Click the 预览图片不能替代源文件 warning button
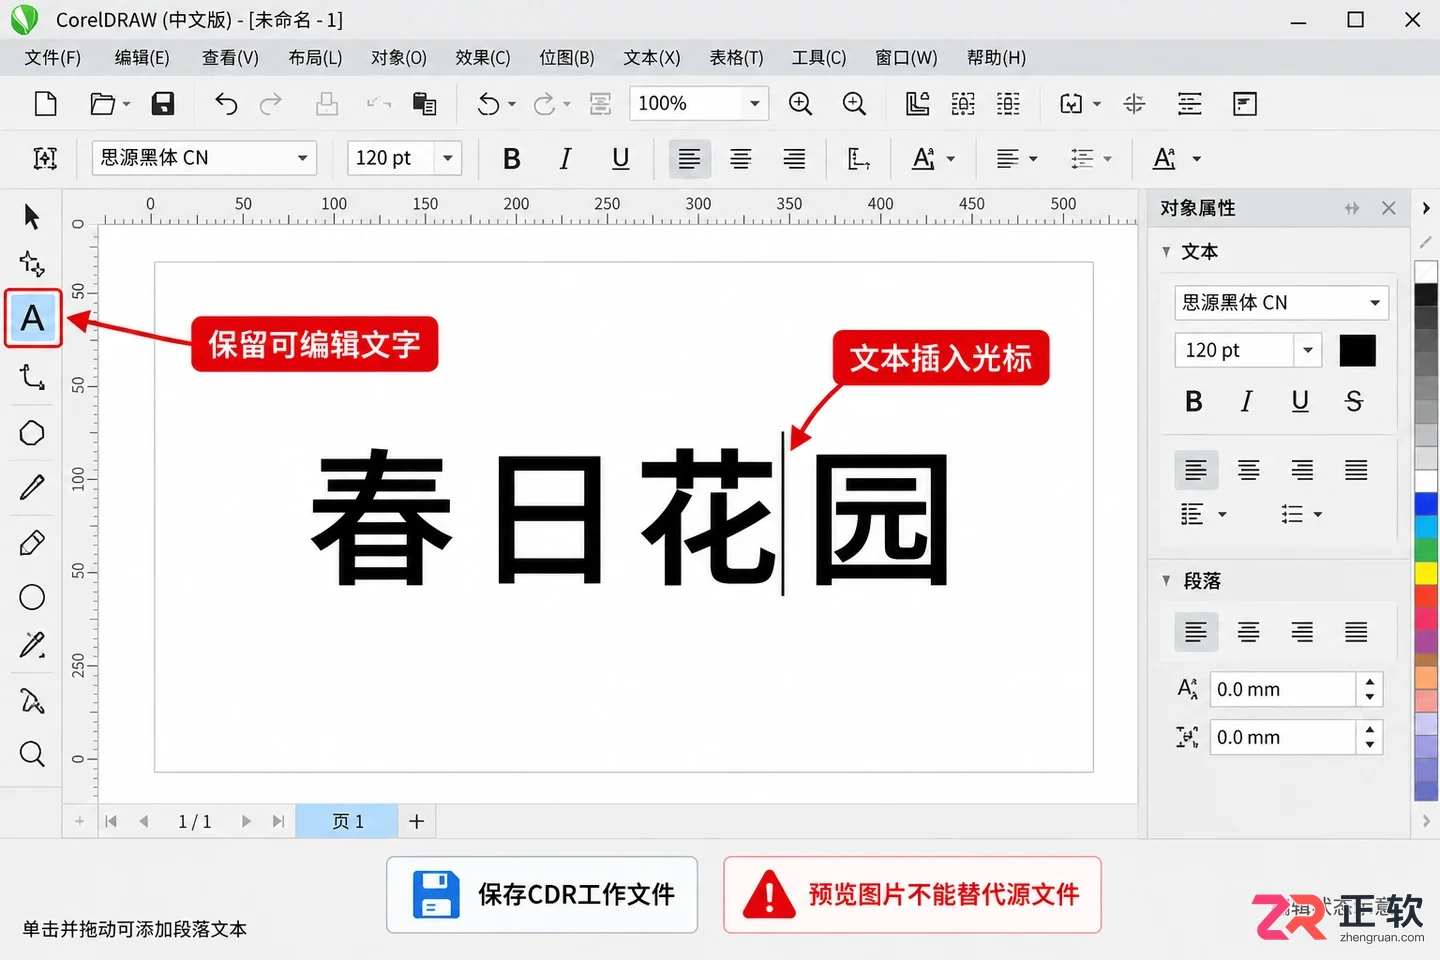Screen dimensions: 1440x960 [x=912, y=894]
